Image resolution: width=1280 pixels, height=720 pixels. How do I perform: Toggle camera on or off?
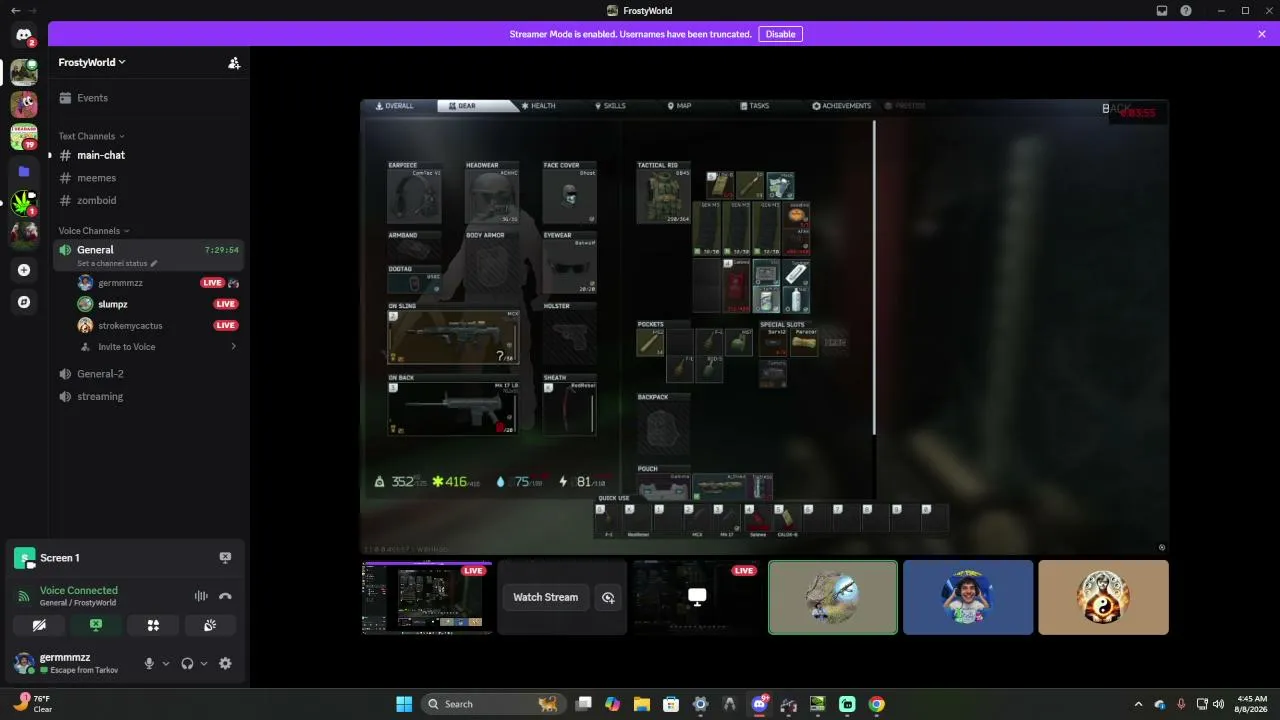39,625
